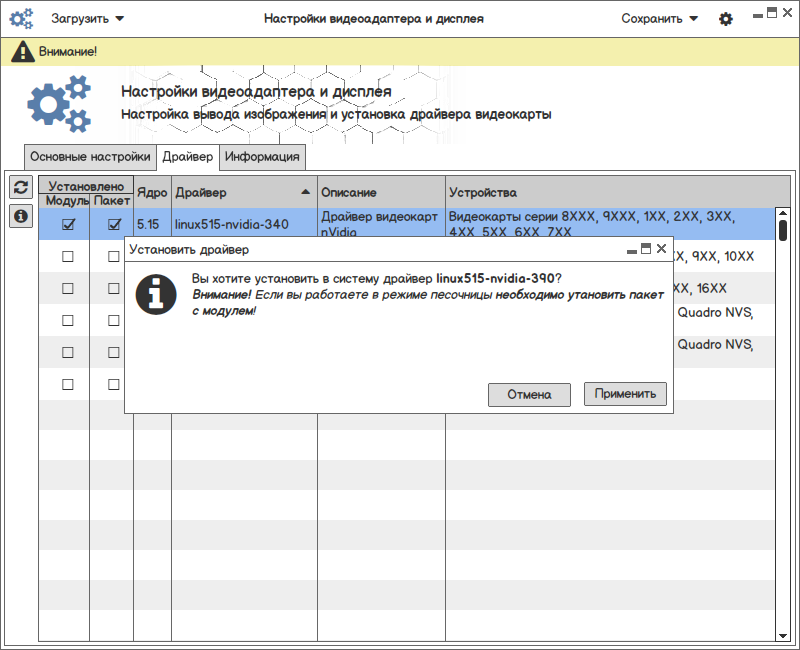Click the Устройства column header
The width and height of the screenshot is (800, 650).
(610, 192)
